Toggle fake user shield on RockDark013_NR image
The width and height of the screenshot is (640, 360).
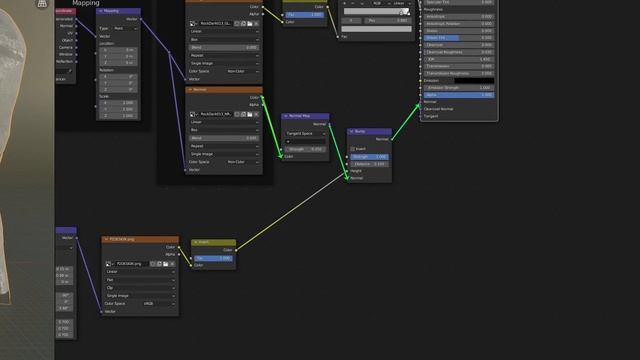(x=237, y=114)
